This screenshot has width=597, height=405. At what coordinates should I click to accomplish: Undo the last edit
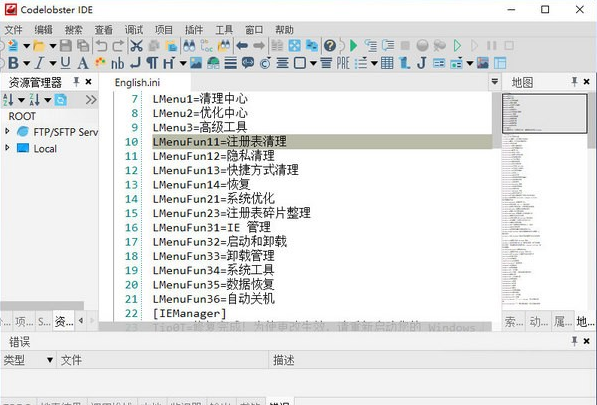point(101,46)
